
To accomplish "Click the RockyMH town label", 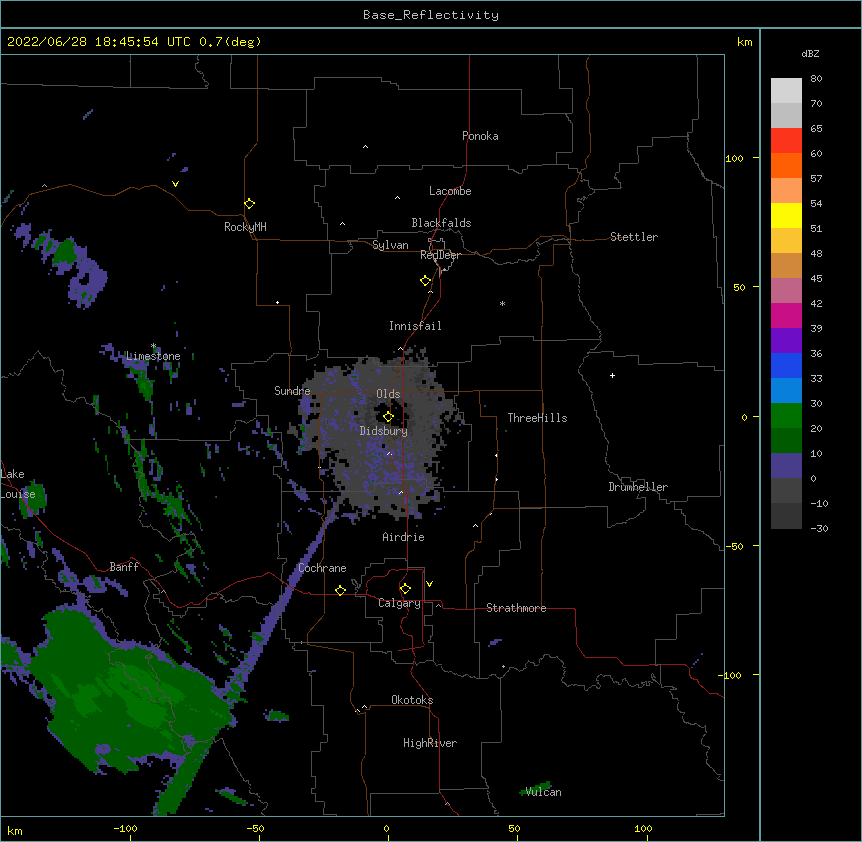I will click(245, 227).
